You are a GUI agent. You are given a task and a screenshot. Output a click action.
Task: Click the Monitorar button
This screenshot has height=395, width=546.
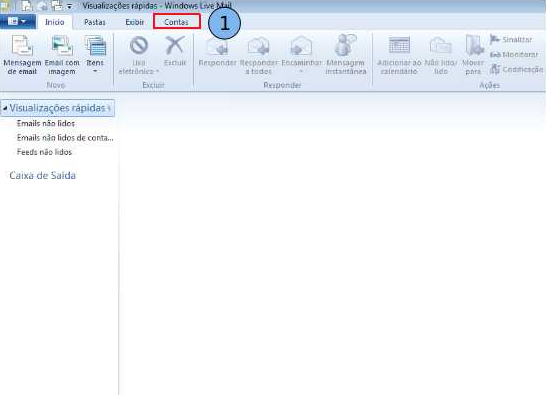[x=514, y=54]
